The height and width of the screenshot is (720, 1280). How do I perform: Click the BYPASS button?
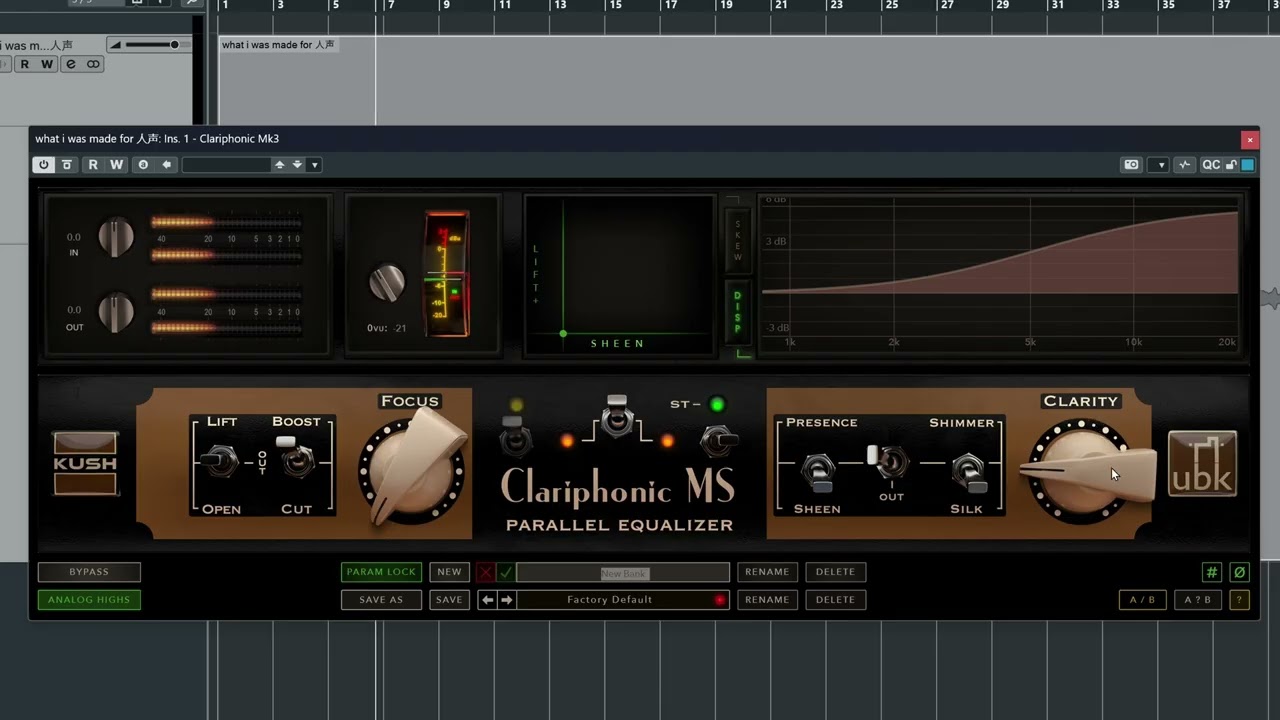(89, 572)
